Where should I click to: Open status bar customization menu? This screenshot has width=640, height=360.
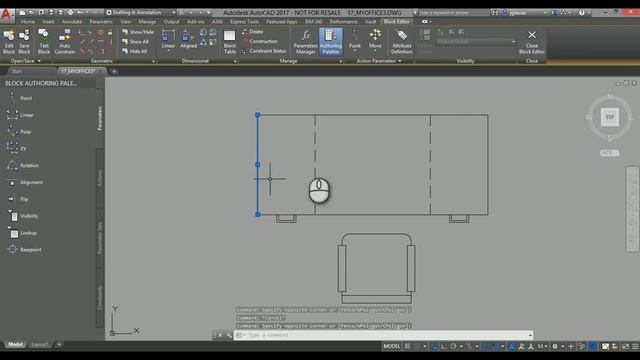636,346
